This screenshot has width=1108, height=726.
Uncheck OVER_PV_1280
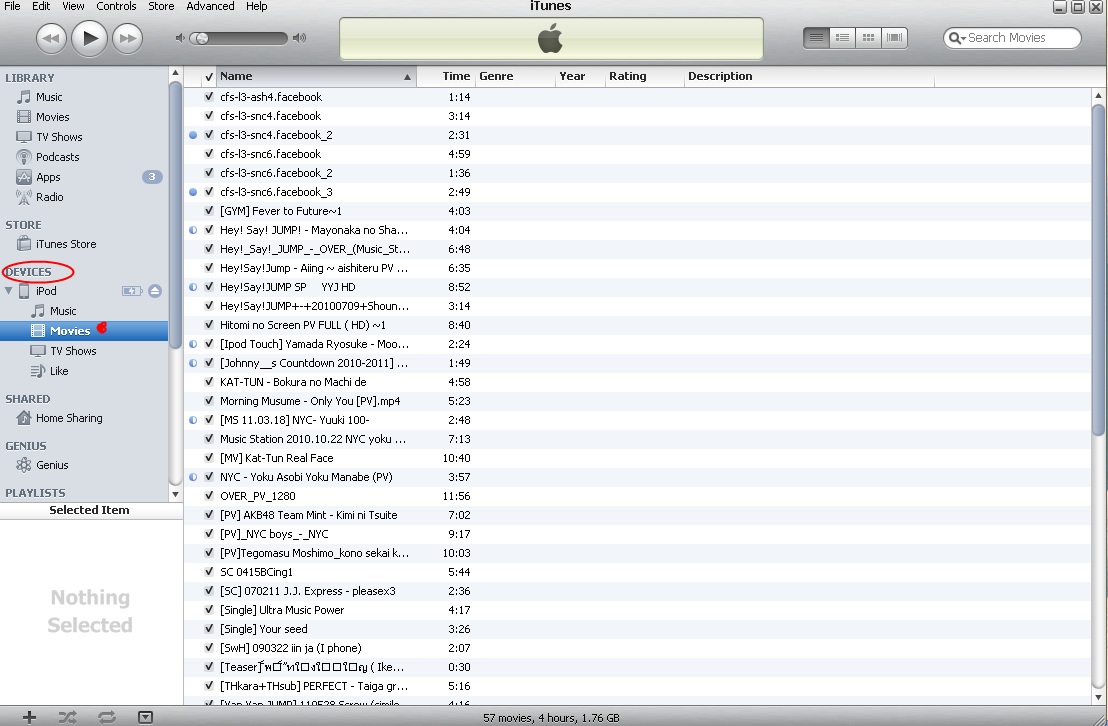209,496
